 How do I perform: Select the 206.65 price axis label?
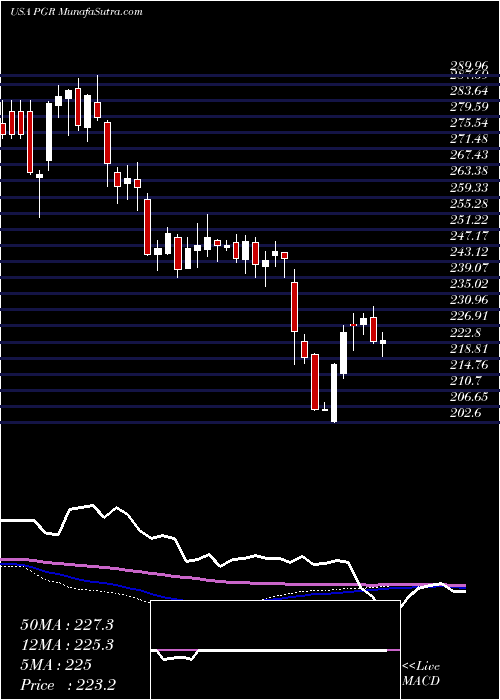tap(468, 397)
